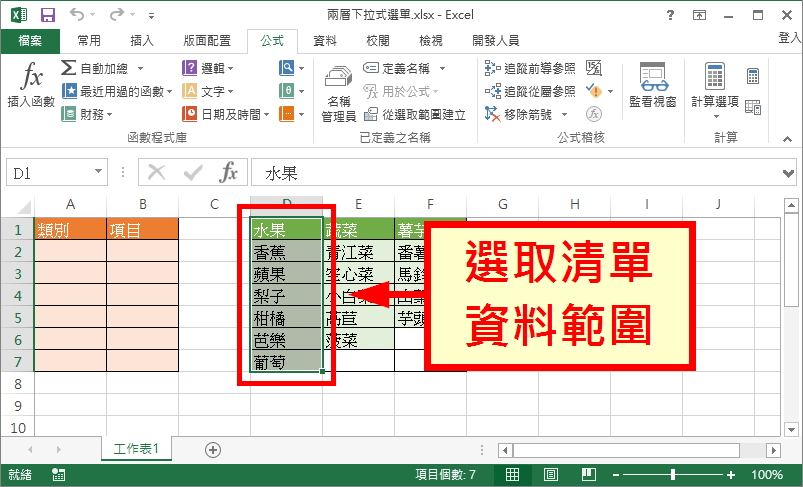
Task: Open Customize Quick Access Toolbar dropdown
Action: point(152,16)
